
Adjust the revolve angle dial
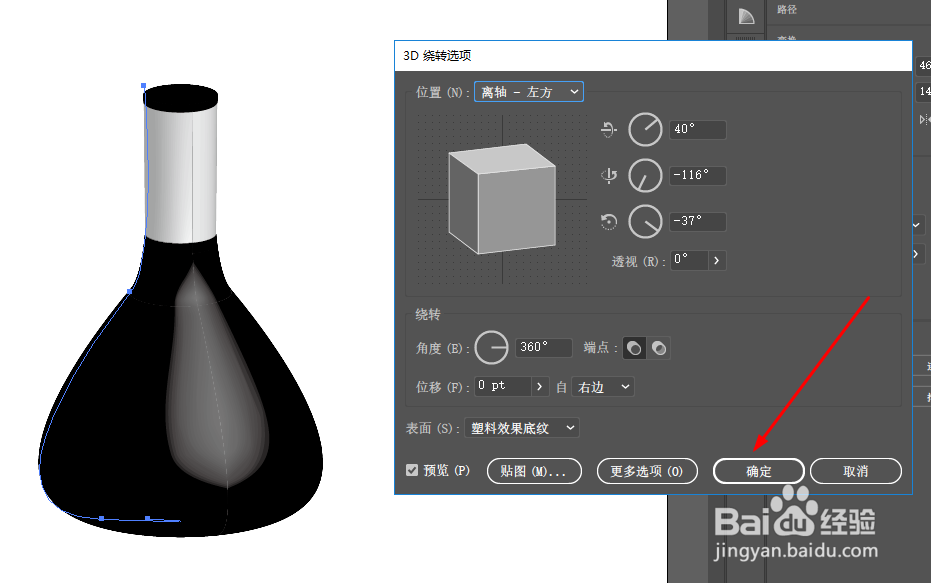click(492, 347)
